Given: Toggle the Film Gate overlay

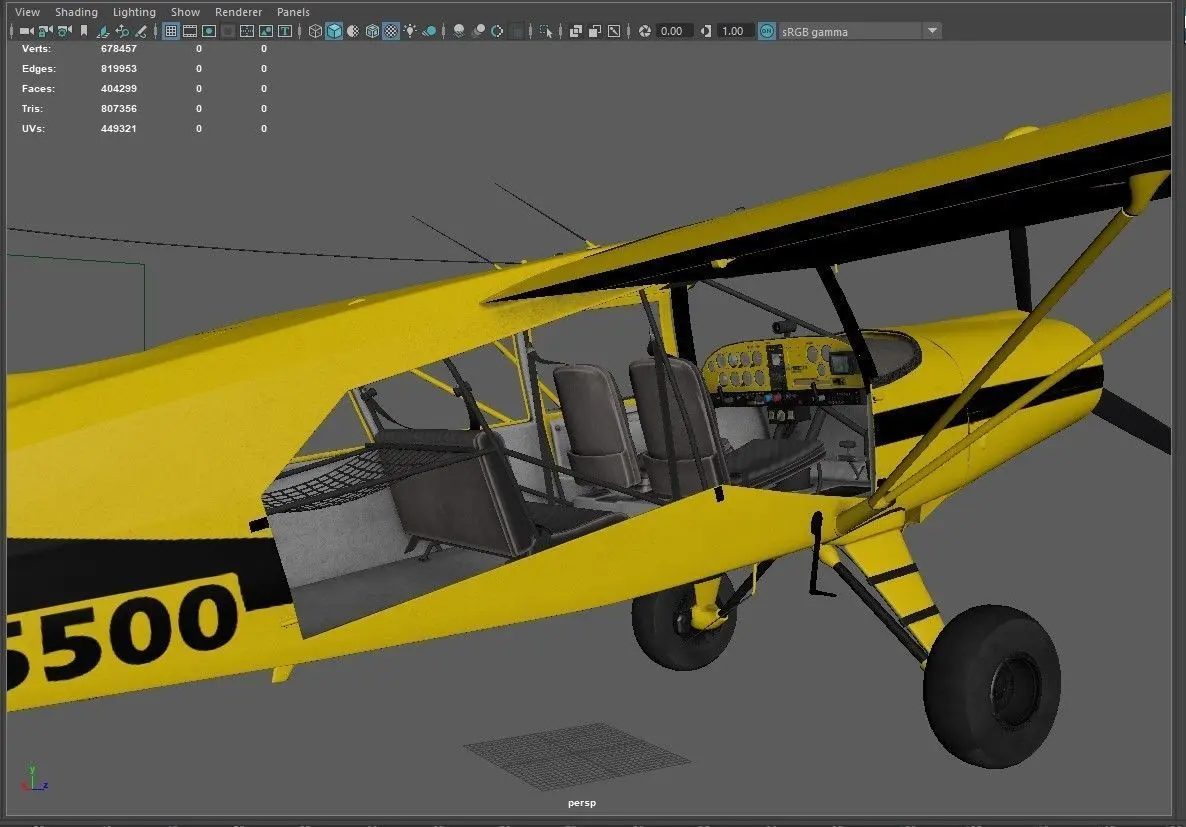Looking at the screenshot, I should point(190,31).
